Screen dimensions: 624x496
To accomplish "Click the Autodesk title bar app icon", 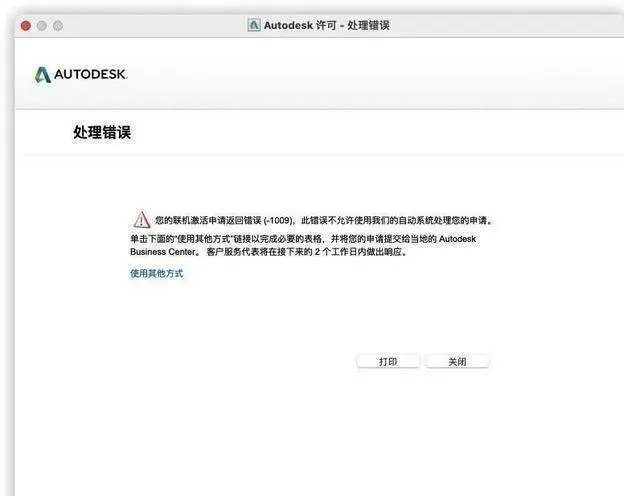I will pos(254,25).
